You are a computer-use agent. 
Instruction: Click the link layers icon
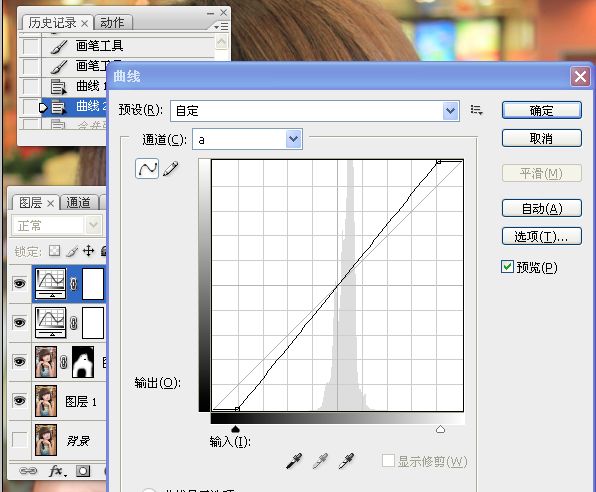pyautogui.click(x=28, y=471)
